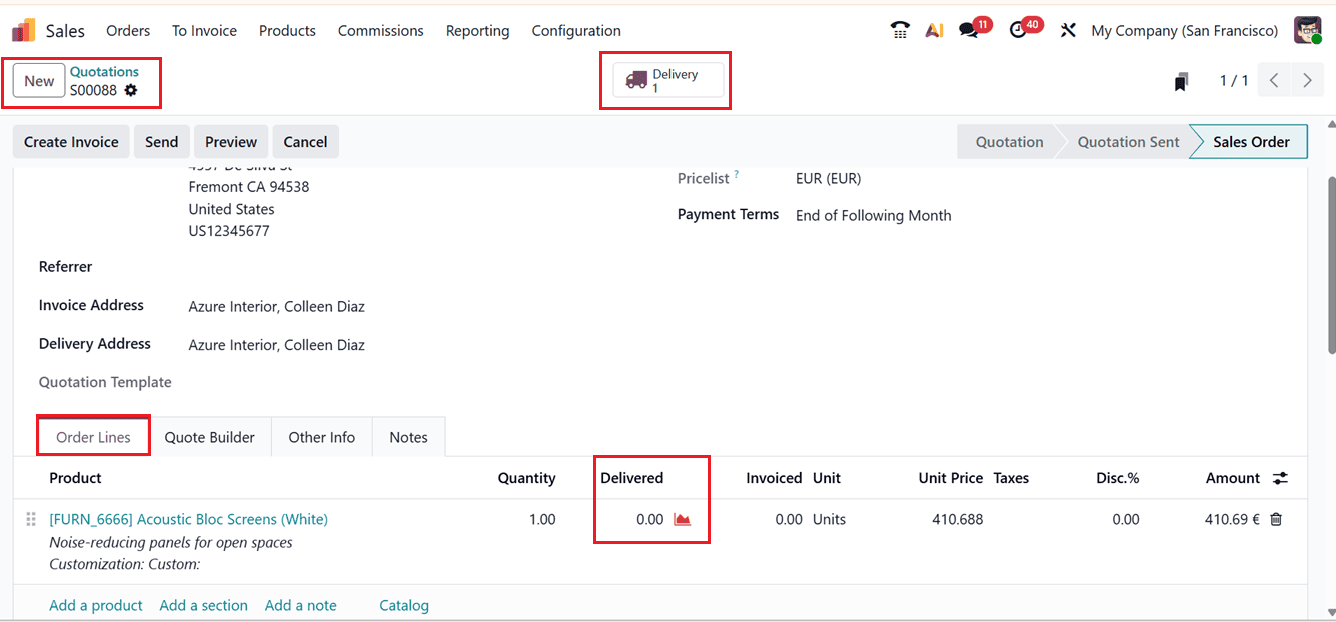Viewport: 1336px width, 622px height.
Task: Grab the drag handle on the order line
Action: click(30, 519)
